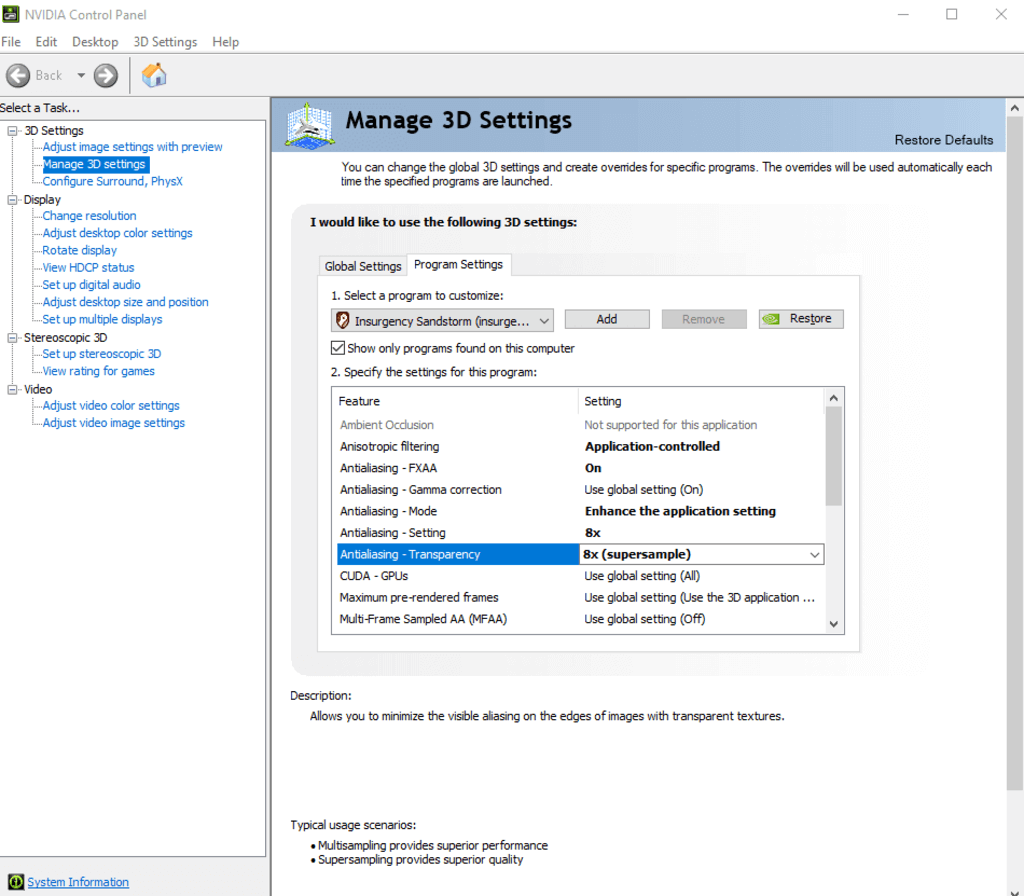
Task: Click the settings list scroll-down arrow
Action: click(833, 624)
